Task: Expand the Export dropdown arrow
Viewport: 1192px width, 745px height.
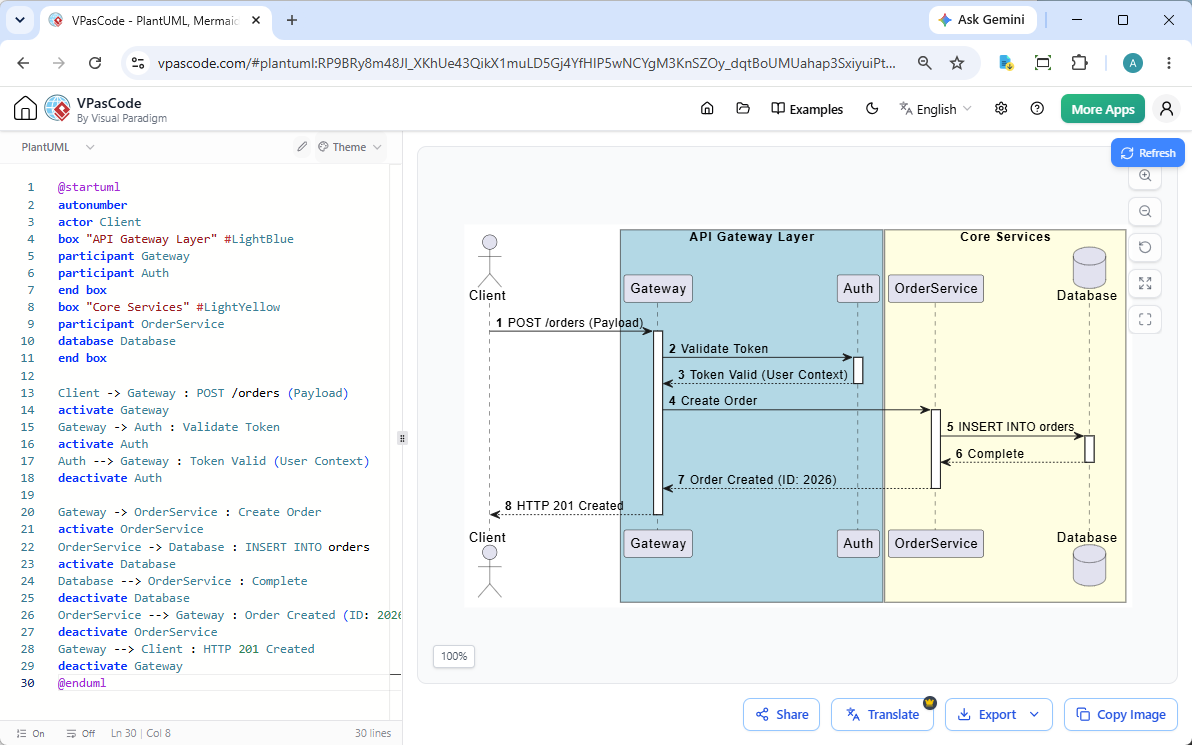Action: tap(1035, 715)
